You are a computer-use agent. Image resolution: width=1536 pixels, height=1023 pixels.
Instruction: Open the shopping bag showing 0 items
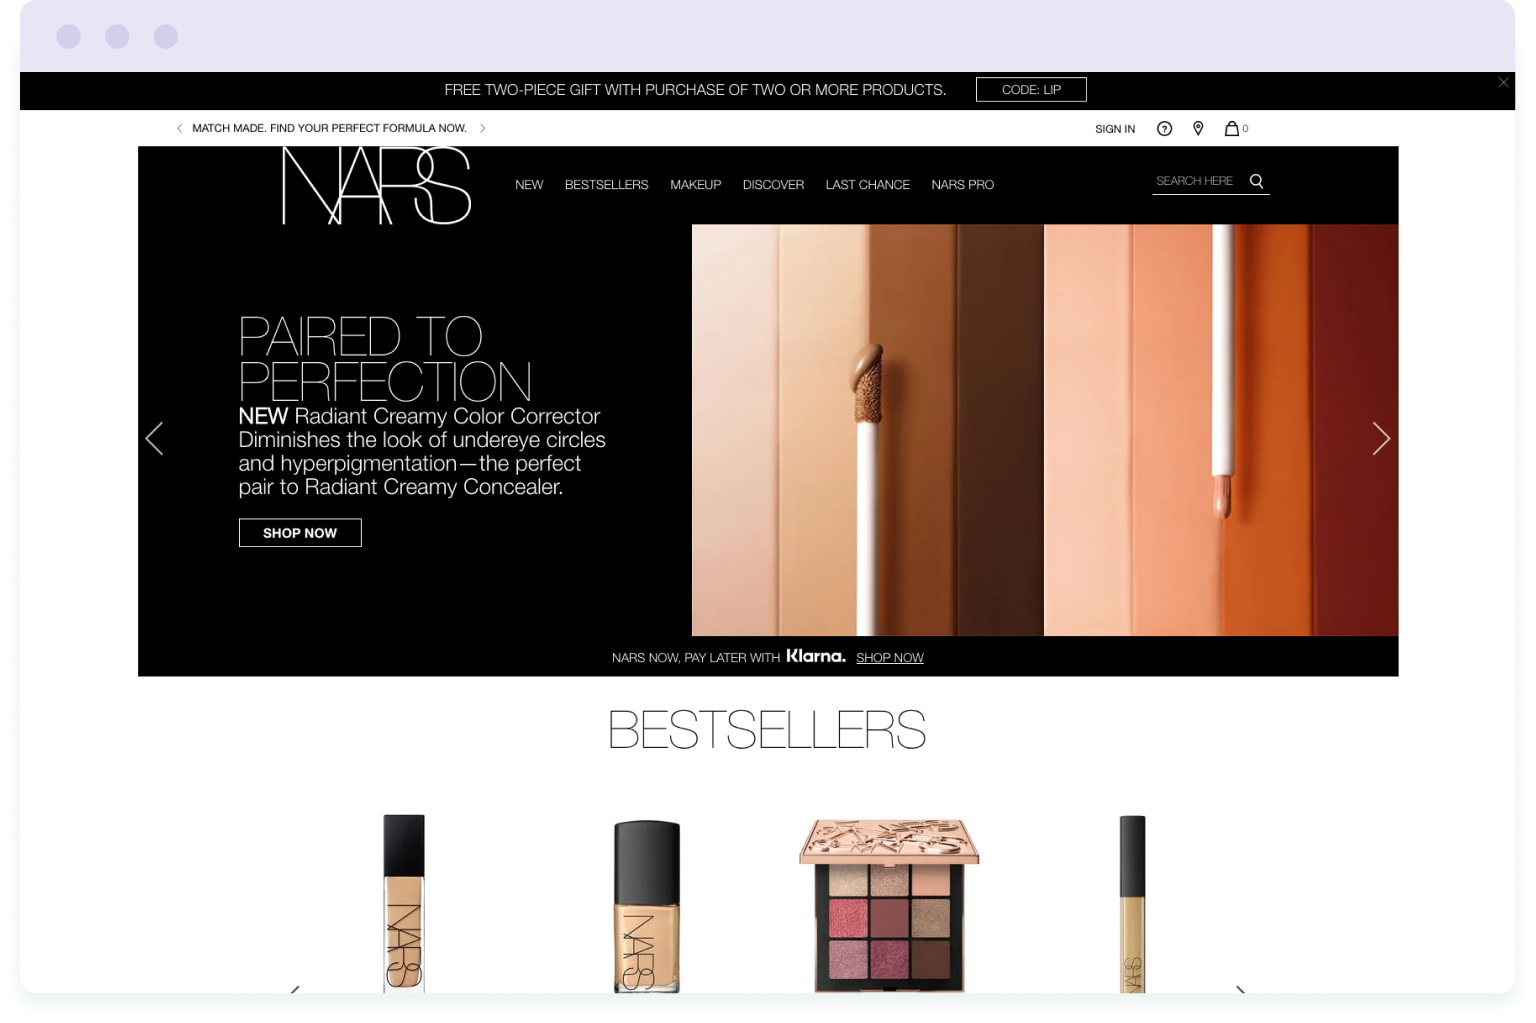click(1235, 128)
